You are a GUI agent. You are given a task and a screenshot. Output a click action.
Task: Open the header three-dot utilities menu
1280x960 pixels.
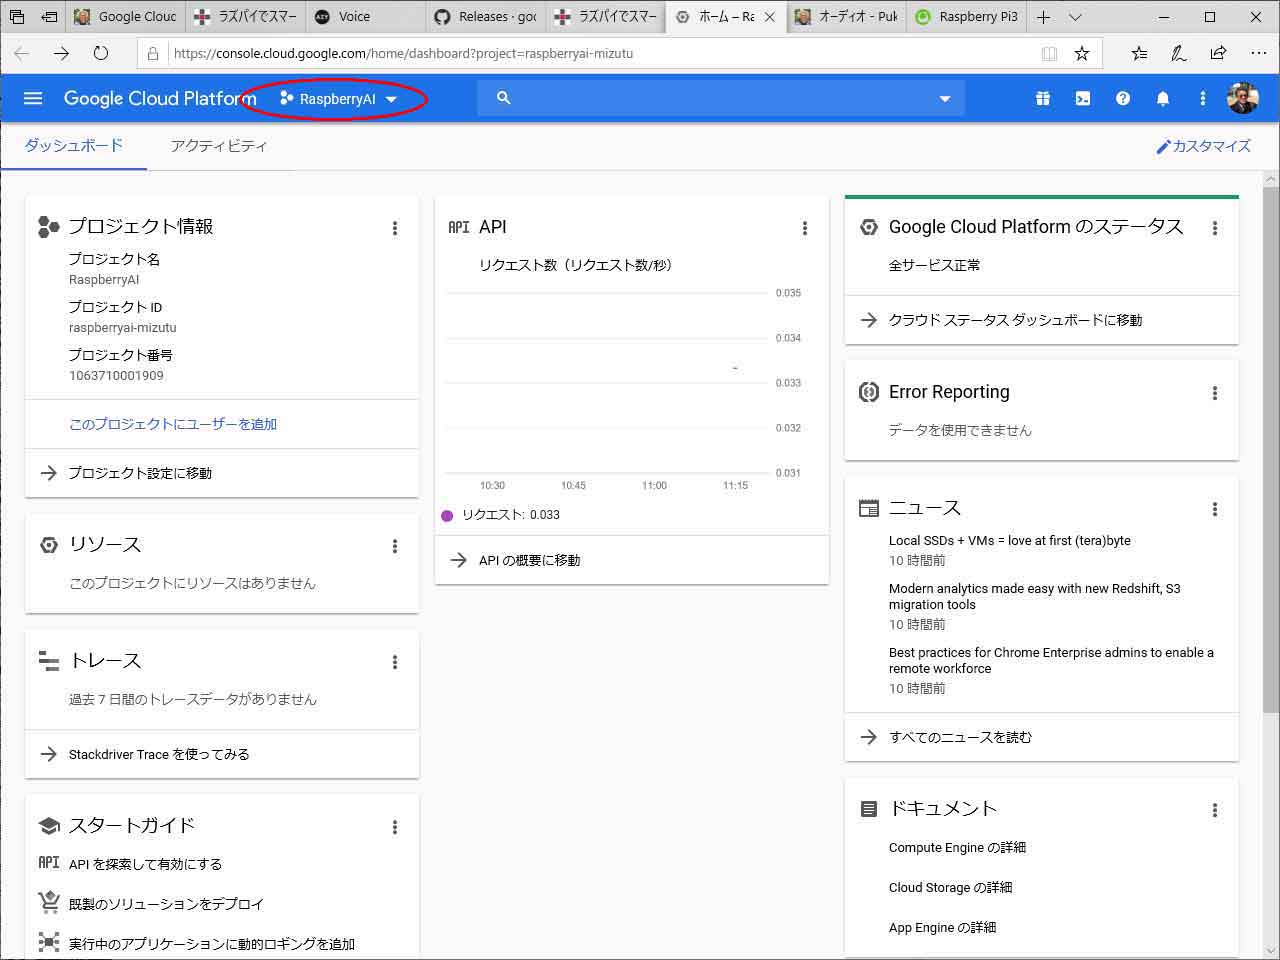(x=1203, y=98)
